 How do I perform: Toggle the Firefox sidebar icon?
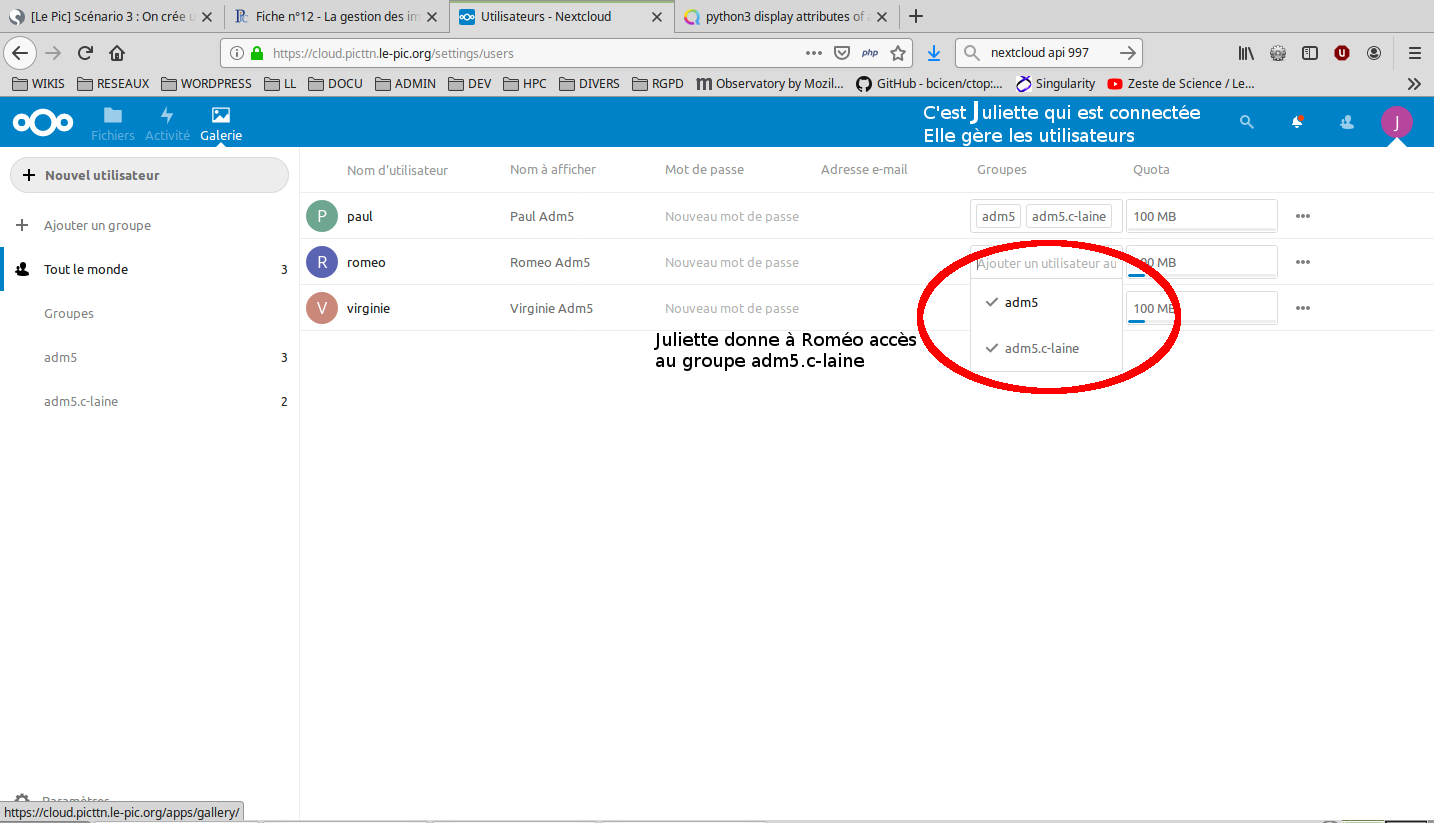coord(1310,53)
